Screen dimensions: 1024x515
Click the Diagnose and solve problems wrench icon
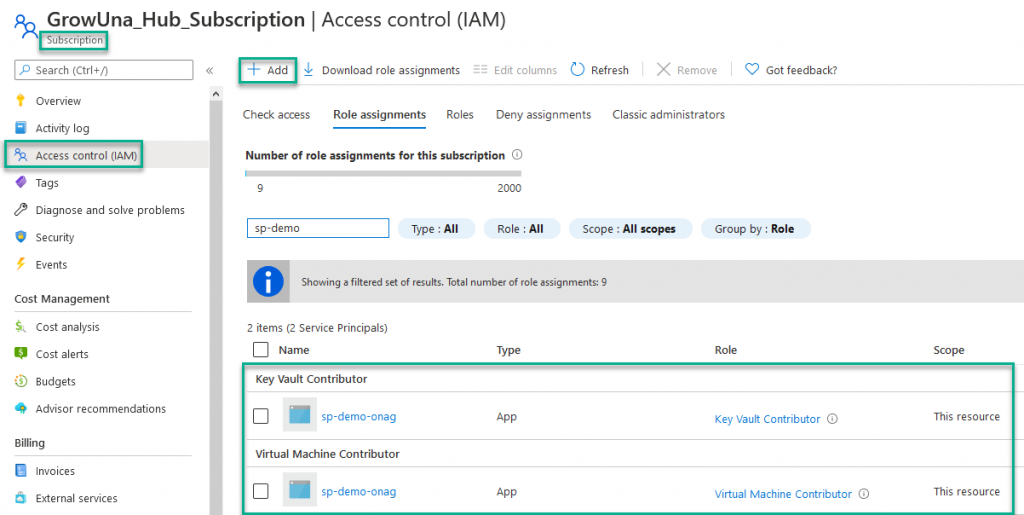tap(21, 210)
